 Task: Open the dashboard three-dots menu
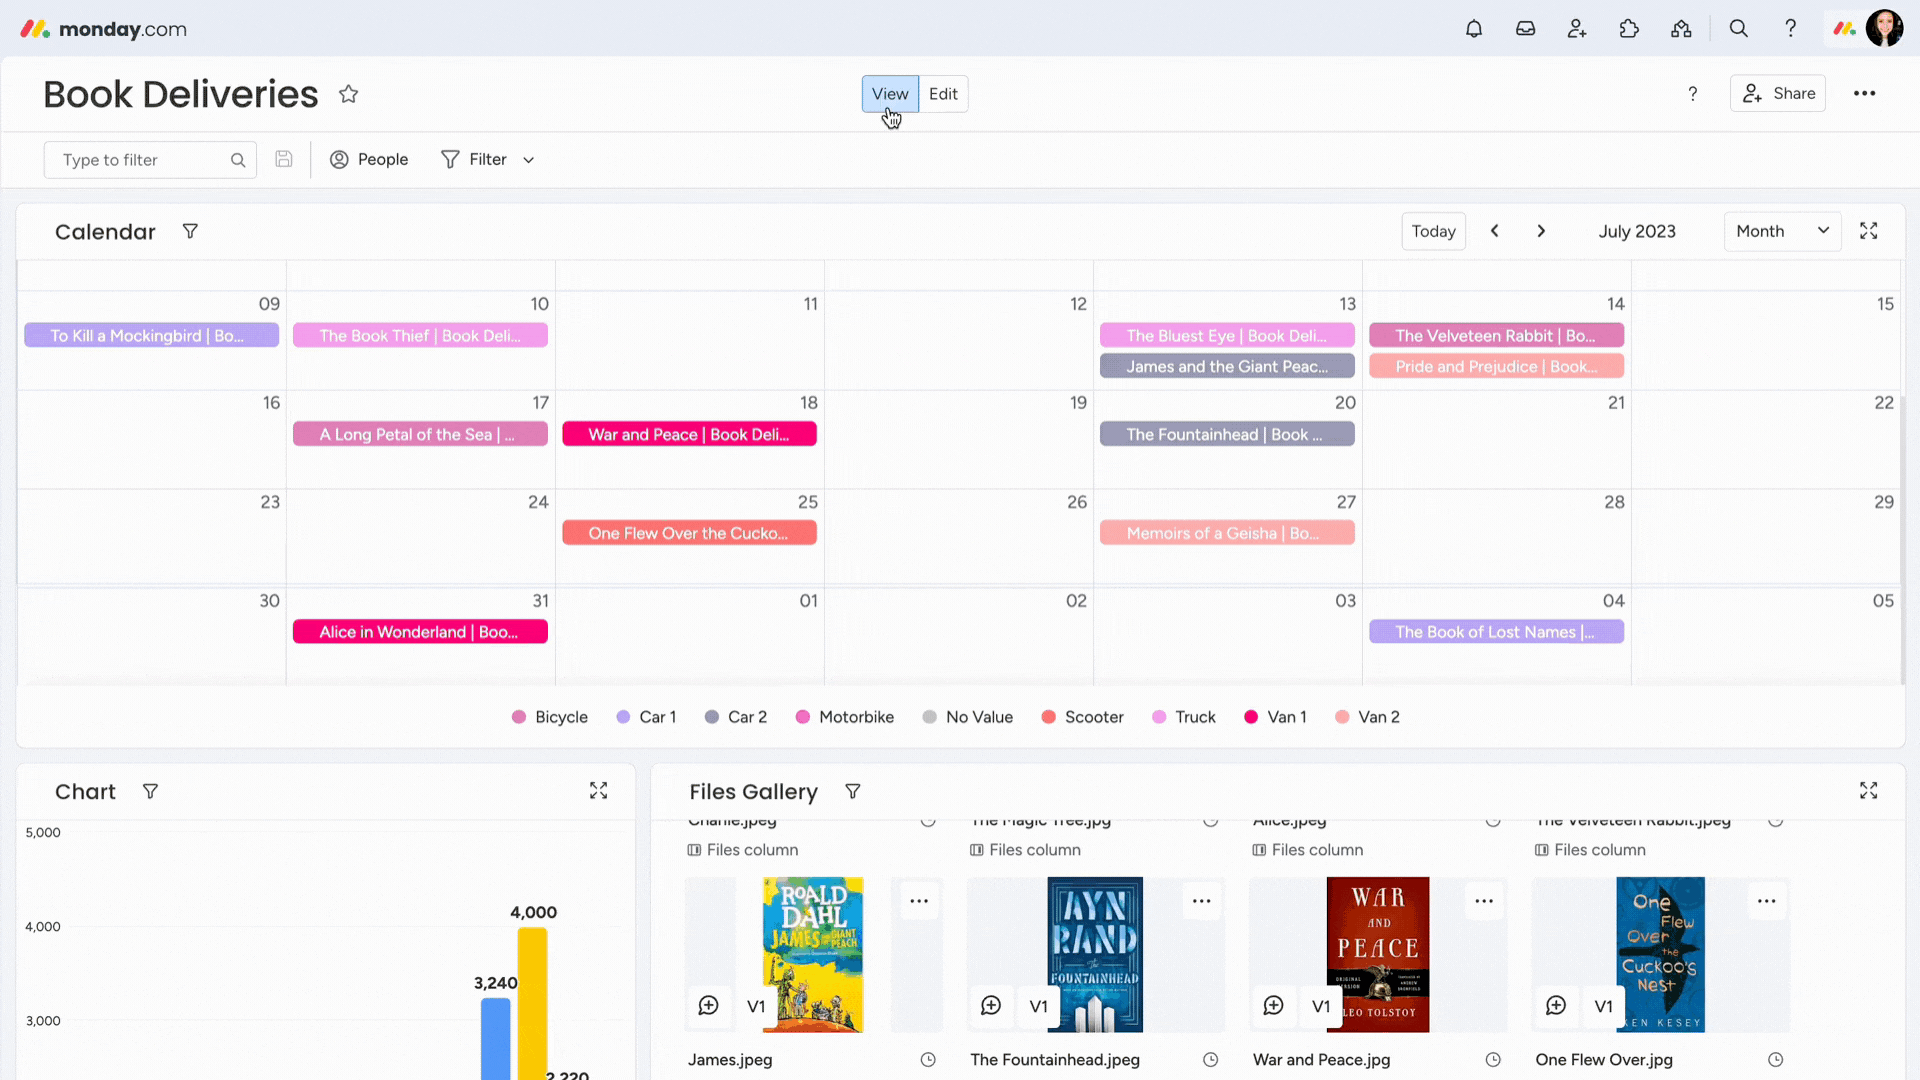(1864, 94)
